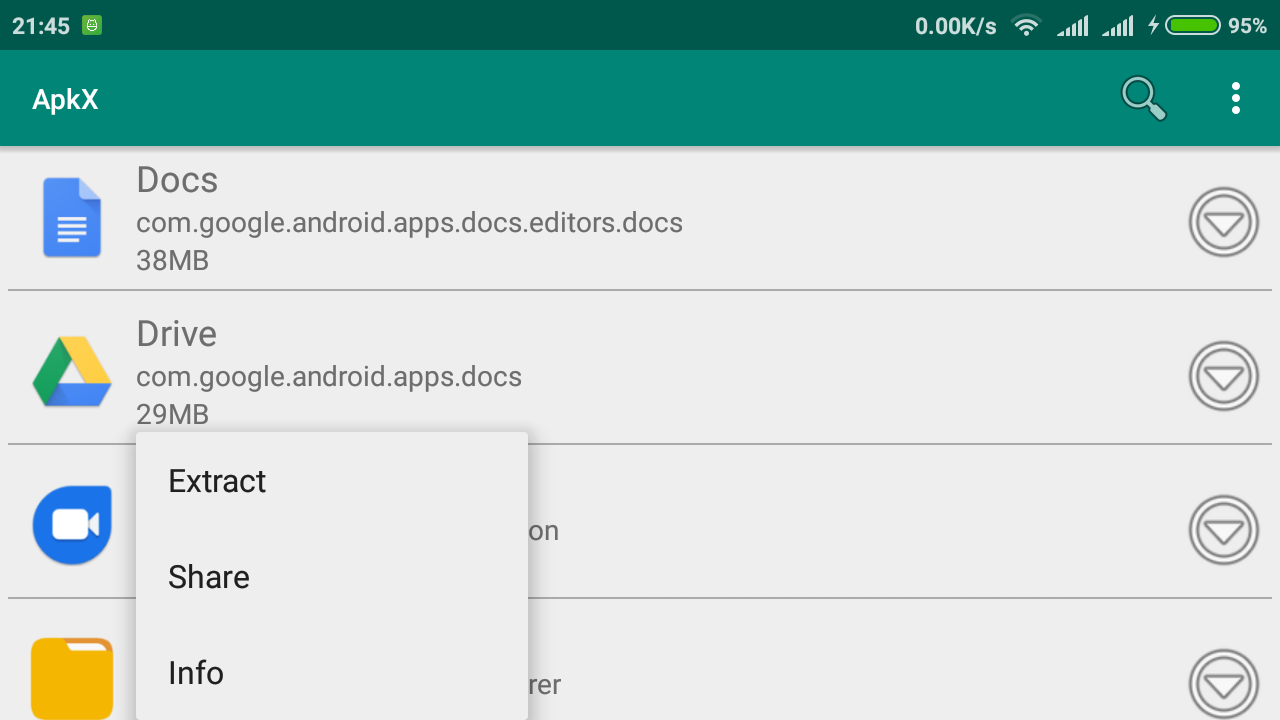Image resolution: width=1280 pixels, height=720 pixels.
Task: Select the Docs app name
Action: pos(177,180)
